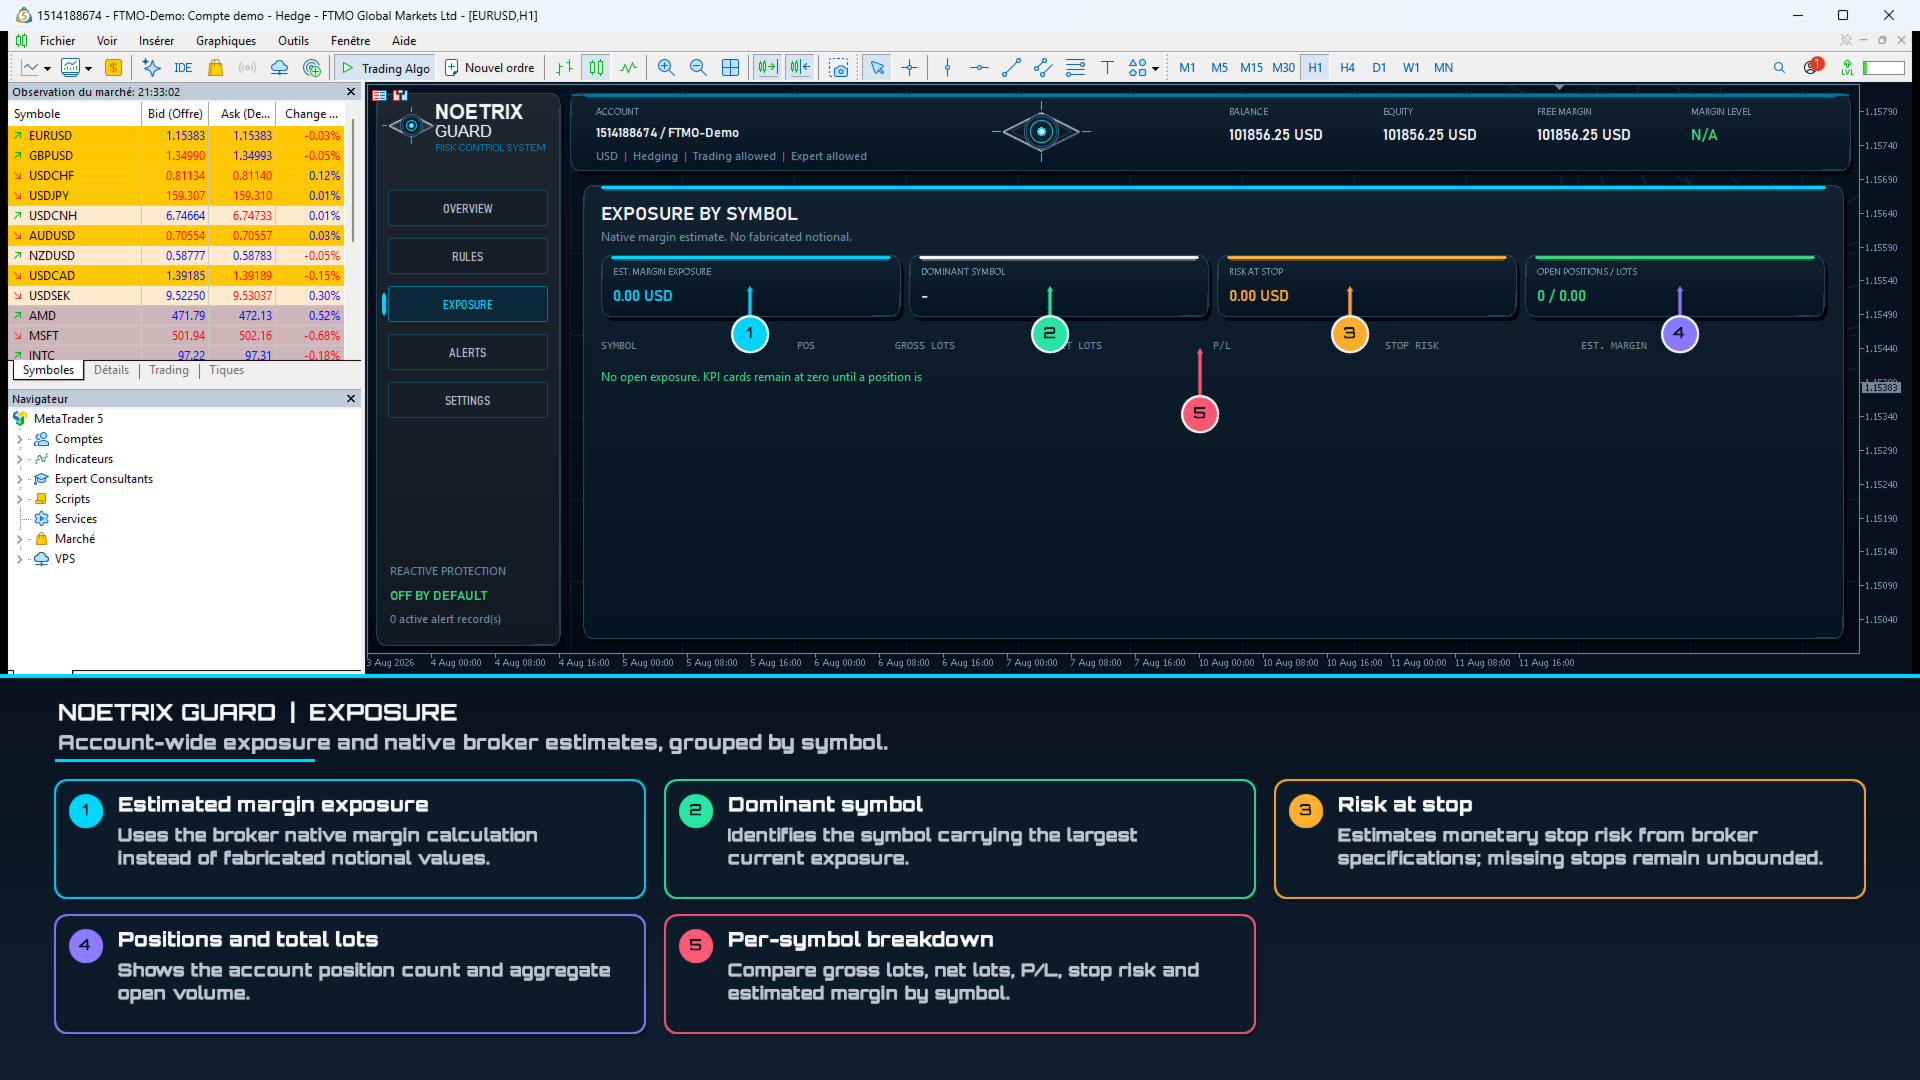This screenshot has height=1080, width=1920.
Task: Click the Symbole column header
Action: pyautogui.click(x=74, y=114)
